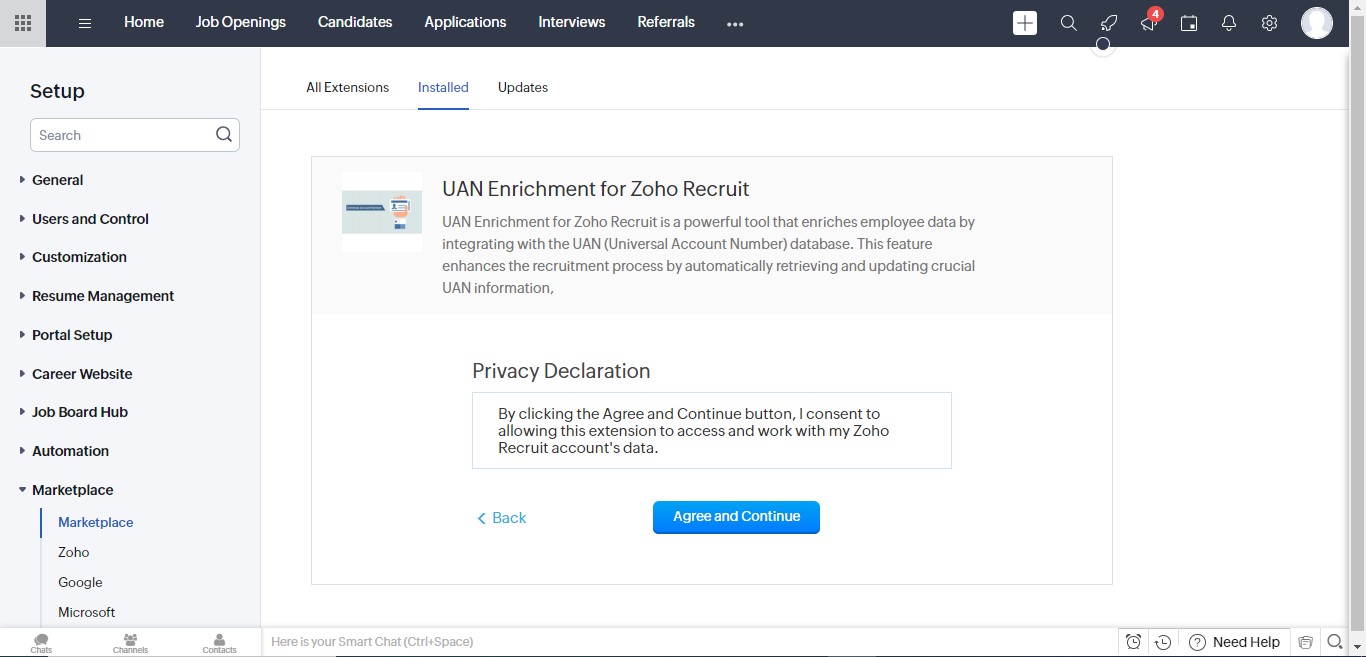Image resolution: width=1366 pixels, height=657 pixels.
Task: Click the alarm clock reminders icon
Action: coord(1133,642)
